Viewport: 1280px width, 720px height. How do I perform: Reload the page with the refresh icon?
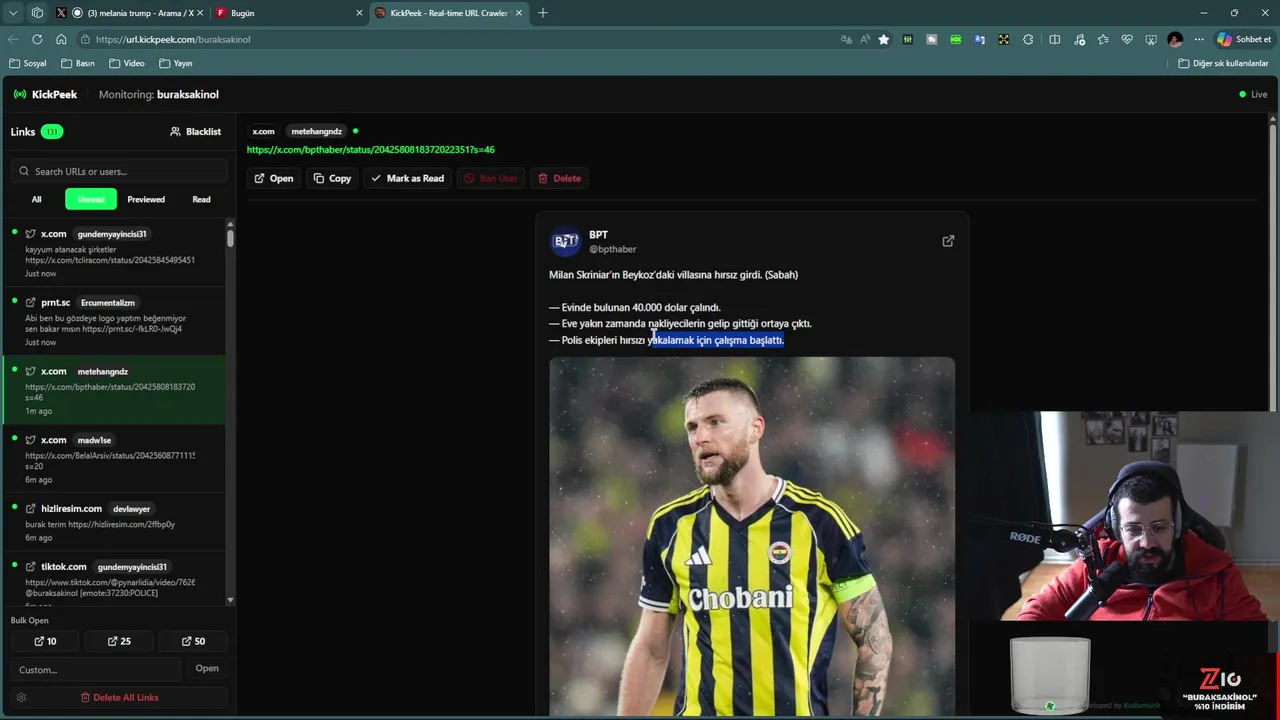(x=37, y=39)
